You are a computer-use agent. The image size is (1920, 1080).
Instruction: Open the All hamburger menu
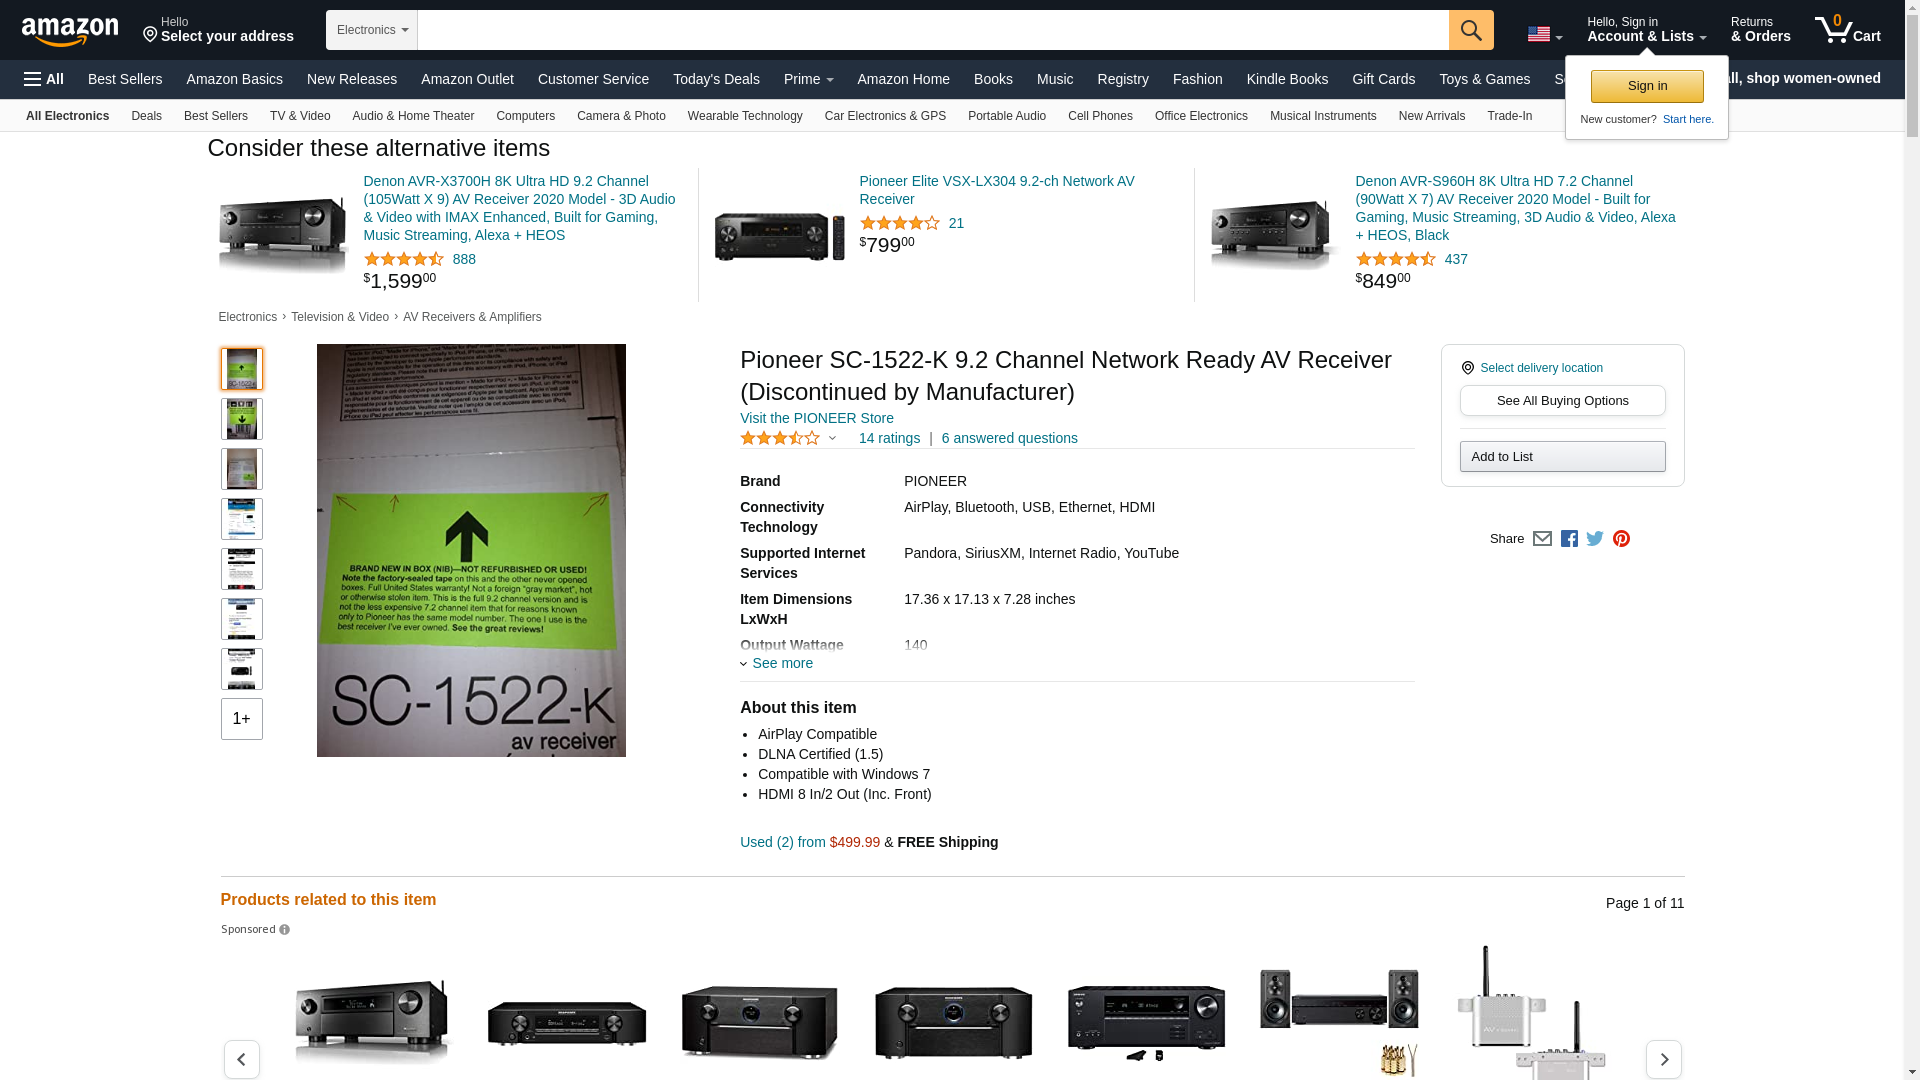[x=44, y=79]
